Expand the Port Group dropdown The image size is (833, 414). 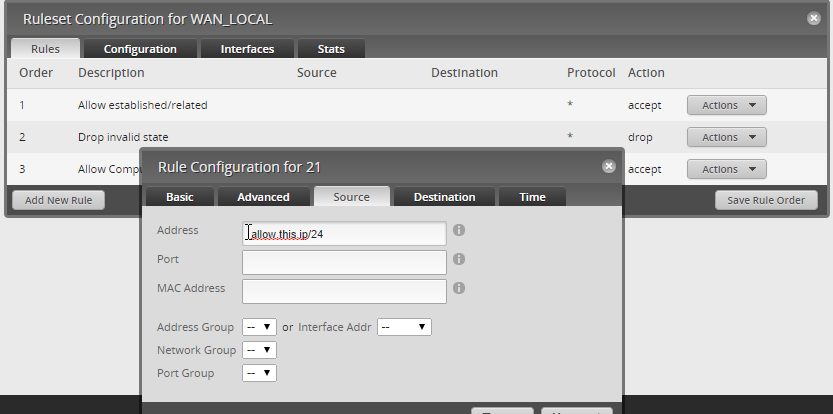coord(259,373)
